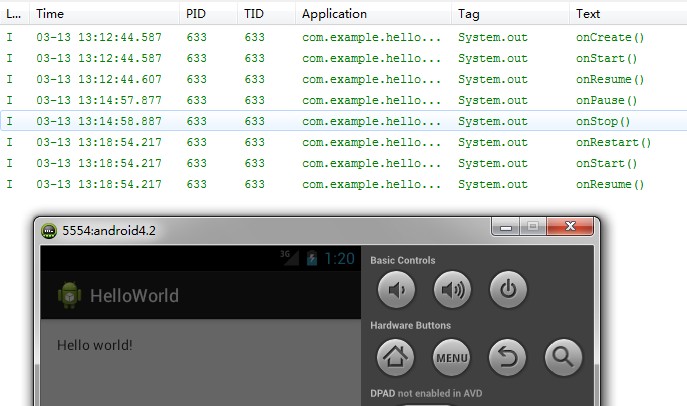The width and height of the screenshot is (687, 406).
Task: Select the onRestart() log entry
Action: (x=344, y=142)
